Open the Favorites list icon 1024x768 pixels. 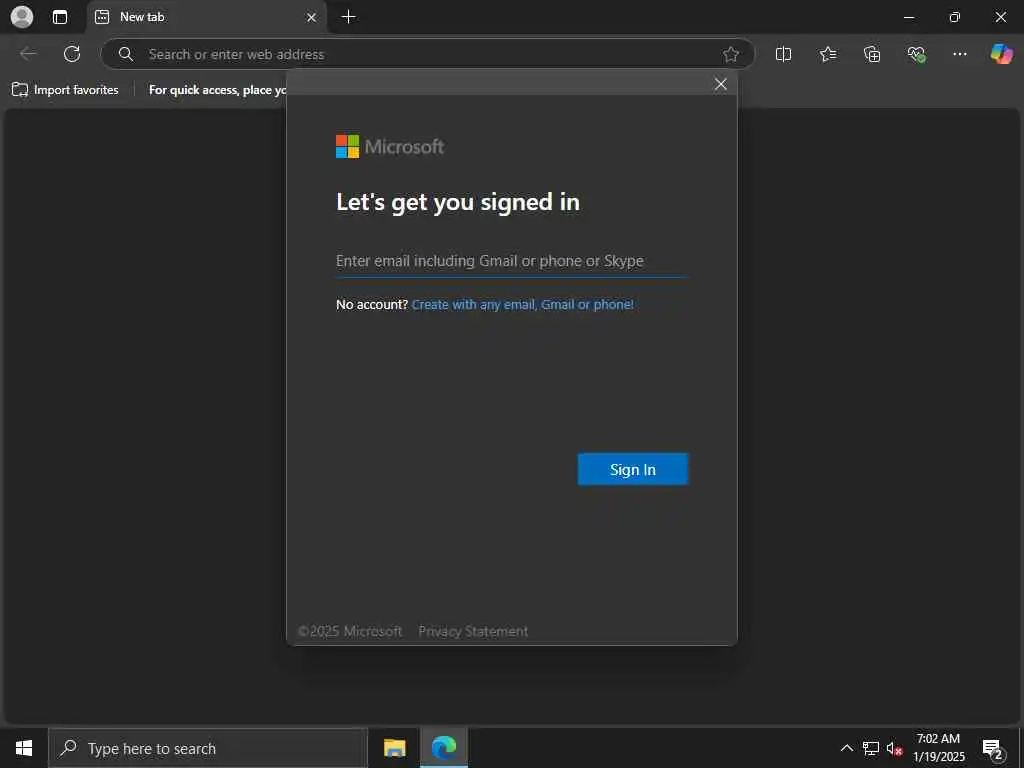[827, 54]
